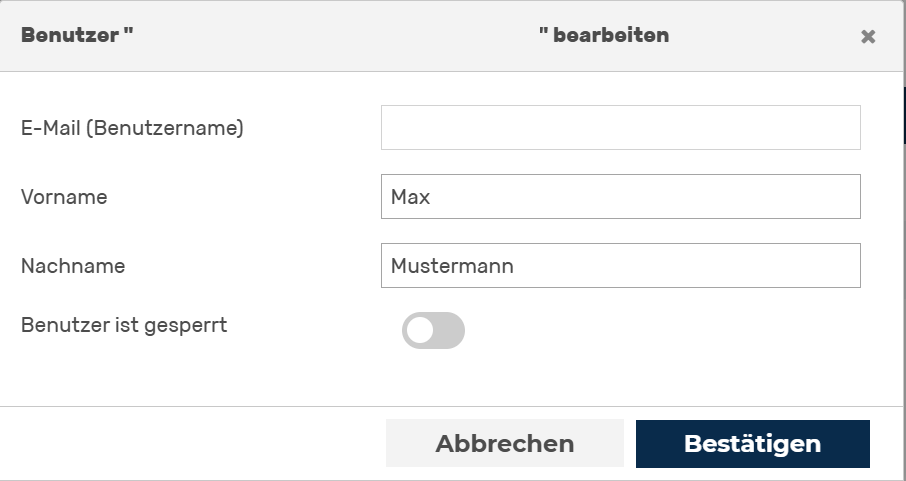The height and width of the screenshot is (481, 906).
Task: Click the blank header space between title quotes
Action: pyautogui.click(x=335, y=35)
